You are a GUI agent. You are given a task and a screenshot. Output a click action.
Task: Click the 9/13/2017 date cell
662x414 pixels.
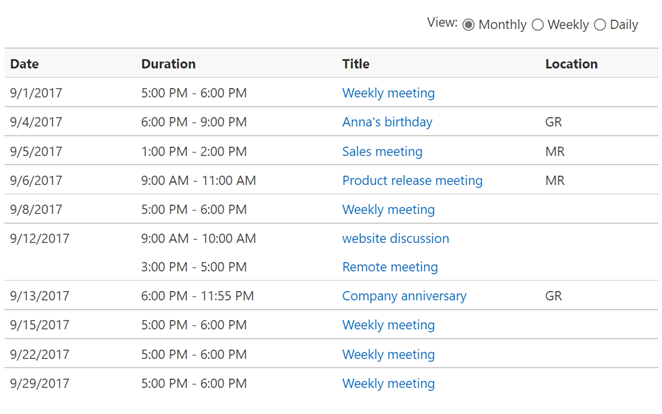coord(40,296)
